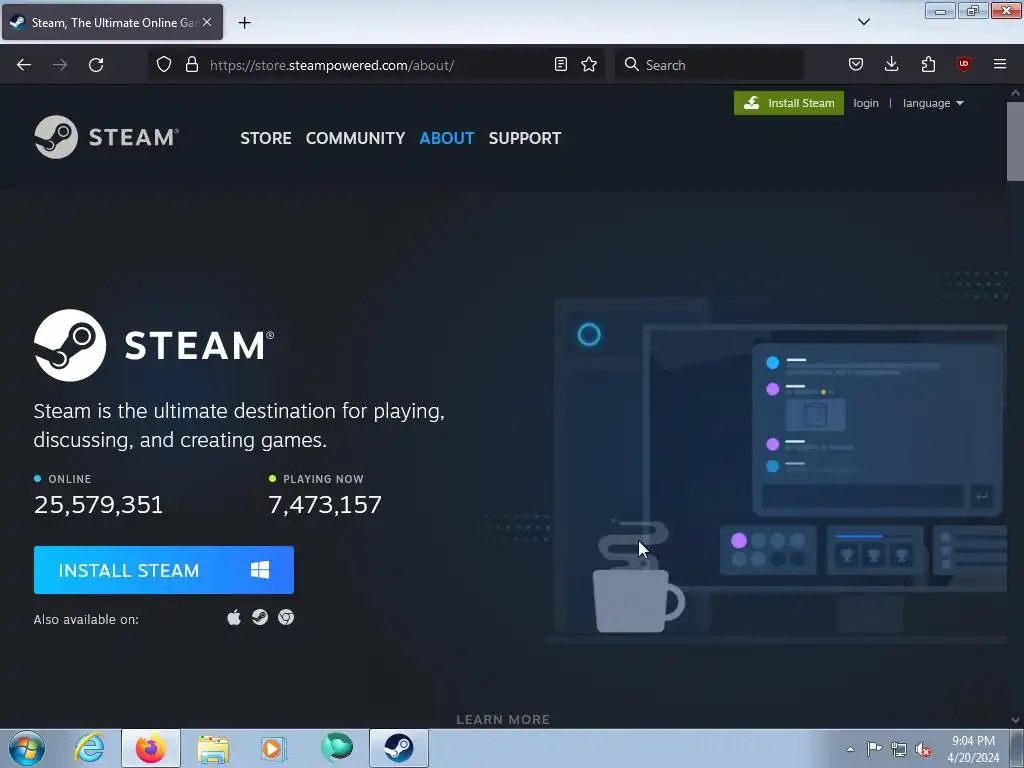Bookmark this page with the star icon
The image size is (1024, 768).
point(589,65)
